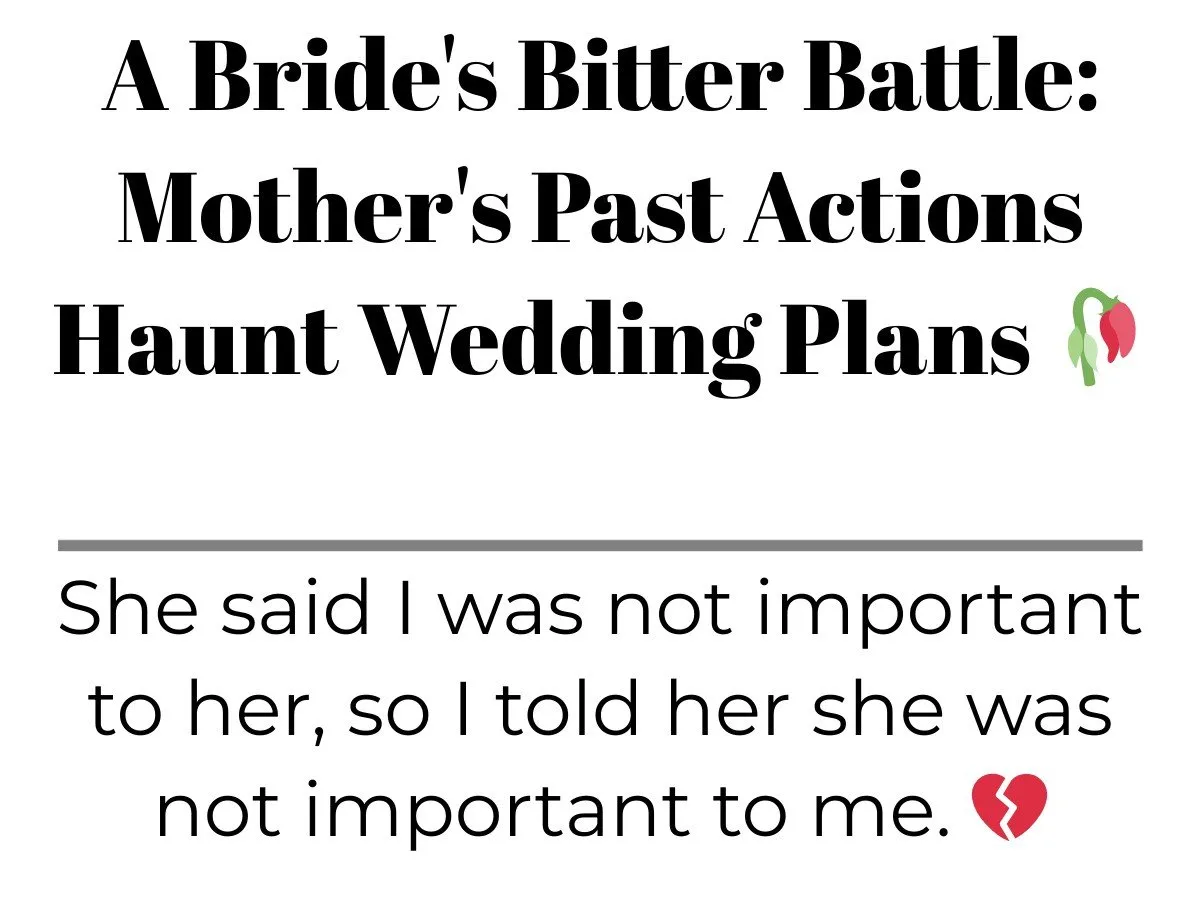Click the broken heart emoji

tap(1010, 806)
